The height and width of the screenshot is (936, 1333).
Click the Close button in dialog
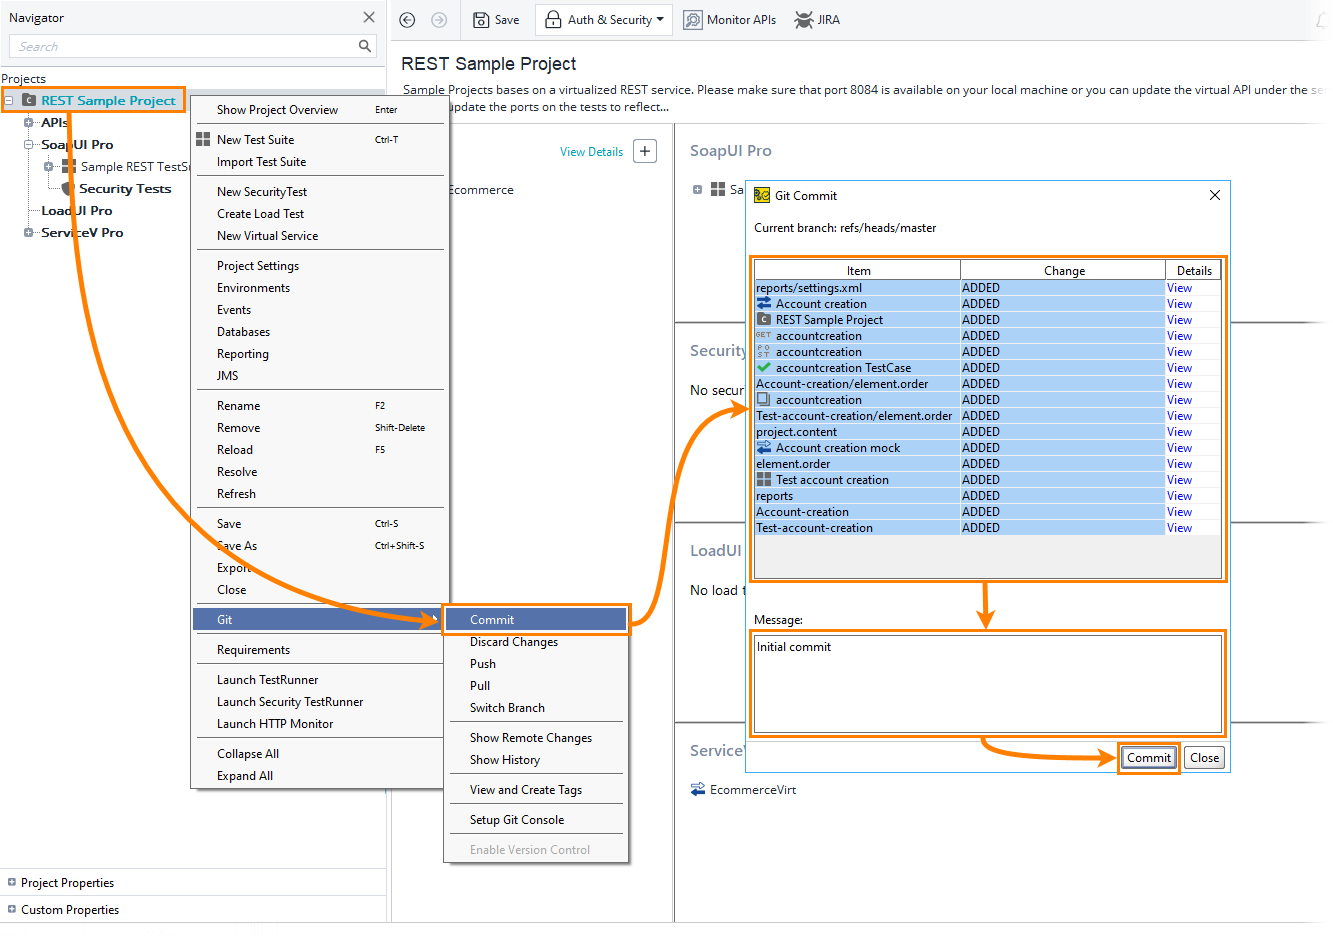tap(1204, 758)
